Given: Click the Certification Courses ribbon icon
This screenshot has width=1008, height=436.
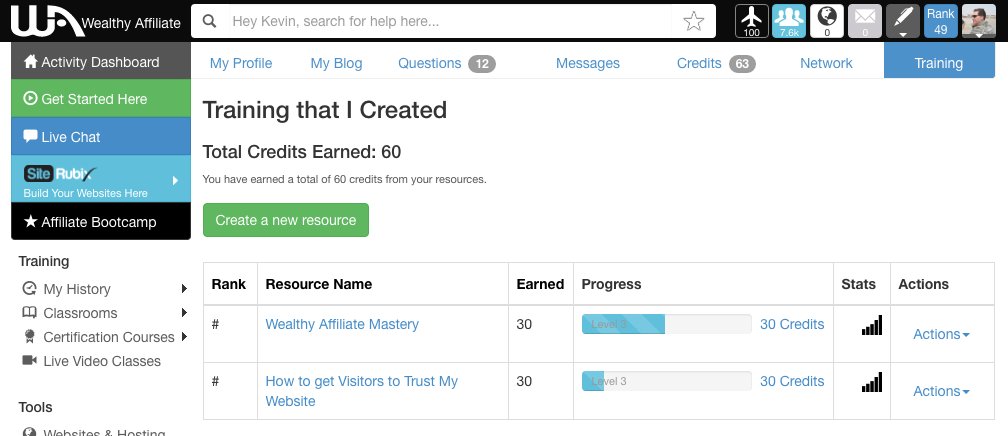Looking at the screenshot, I should pos(30,336).
